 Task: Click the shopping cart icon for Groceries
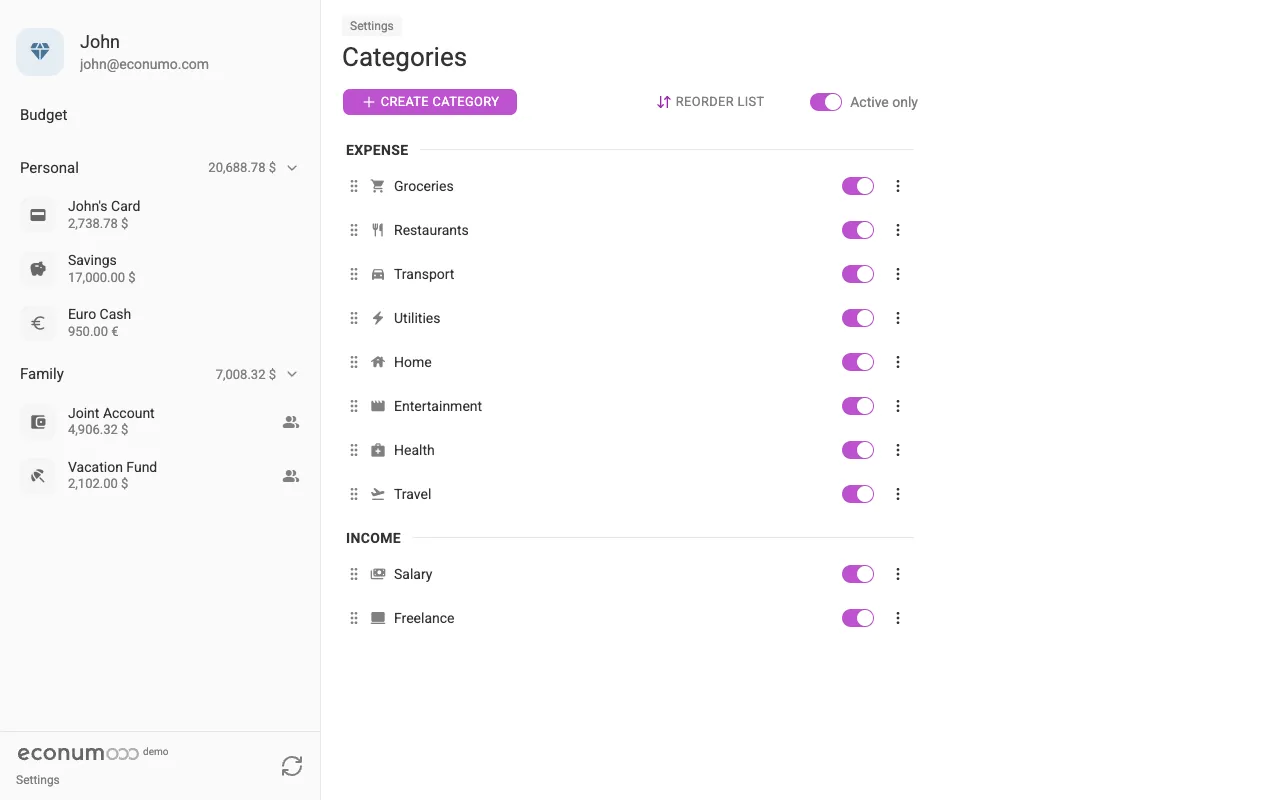click(378, 186)
